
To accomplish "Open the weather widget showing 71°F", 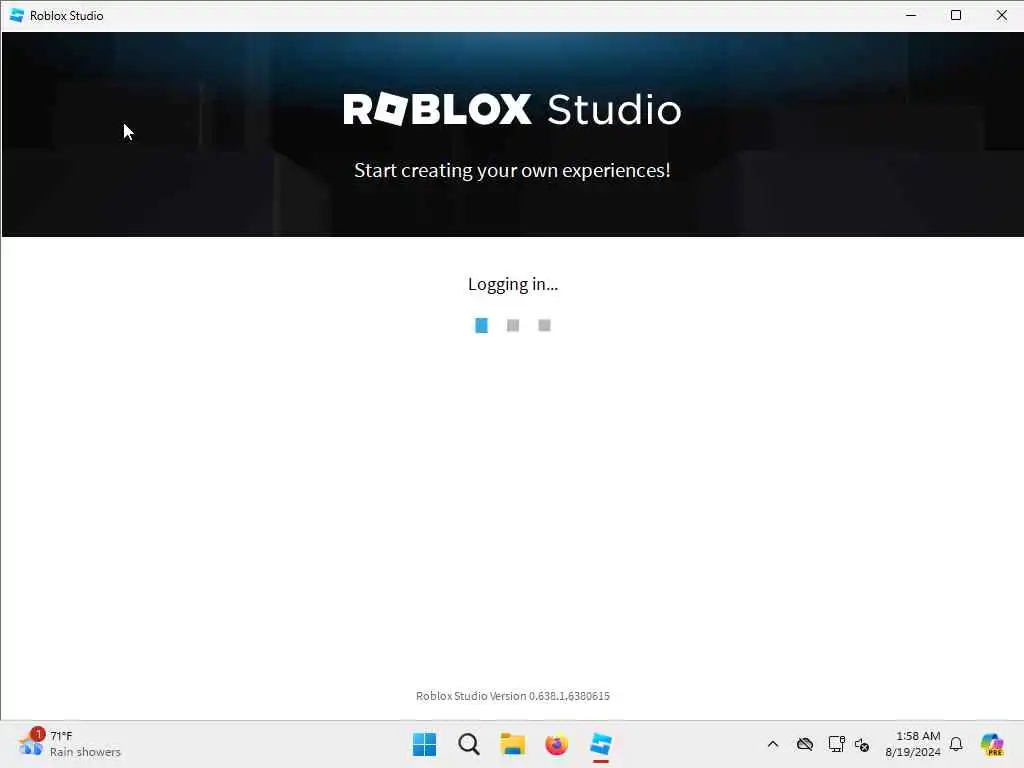I will point(70,744).
